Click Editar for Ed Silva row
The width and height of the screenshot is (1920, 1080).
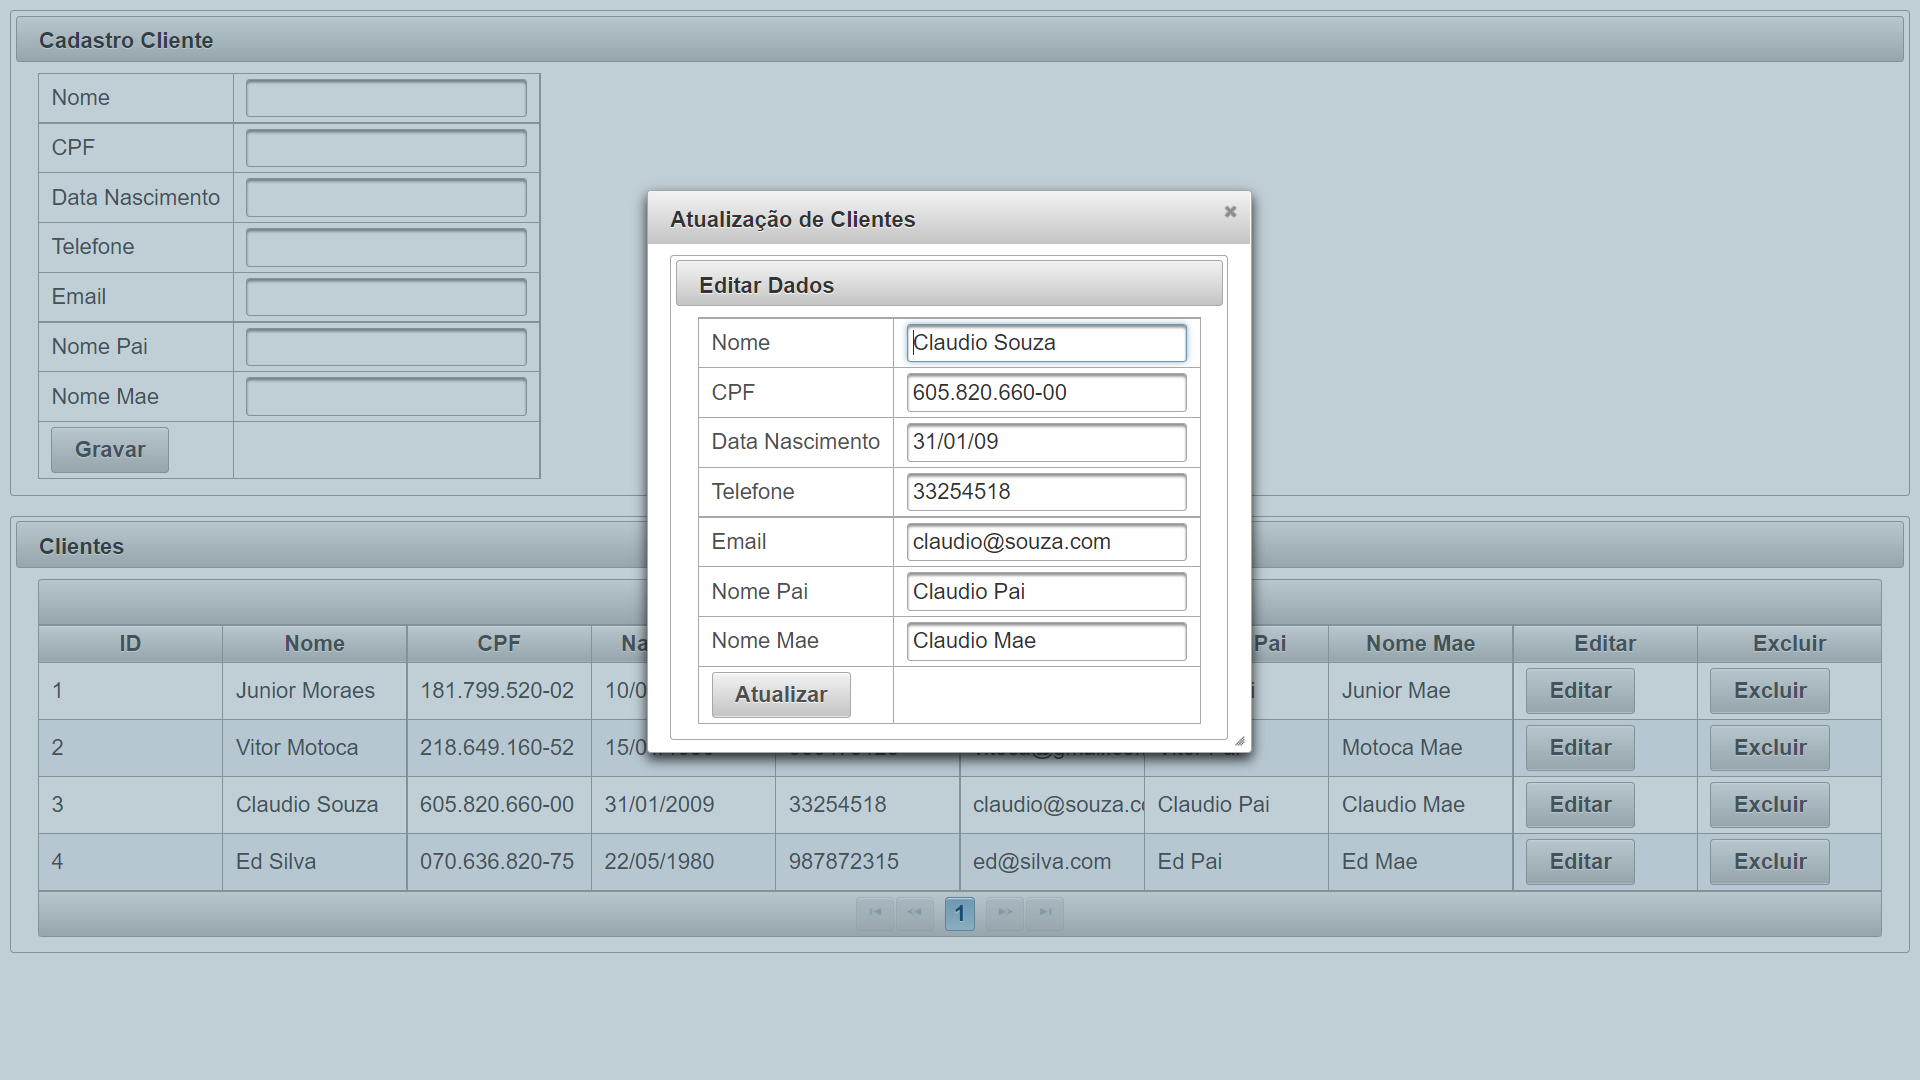(x=1580, y=862)
